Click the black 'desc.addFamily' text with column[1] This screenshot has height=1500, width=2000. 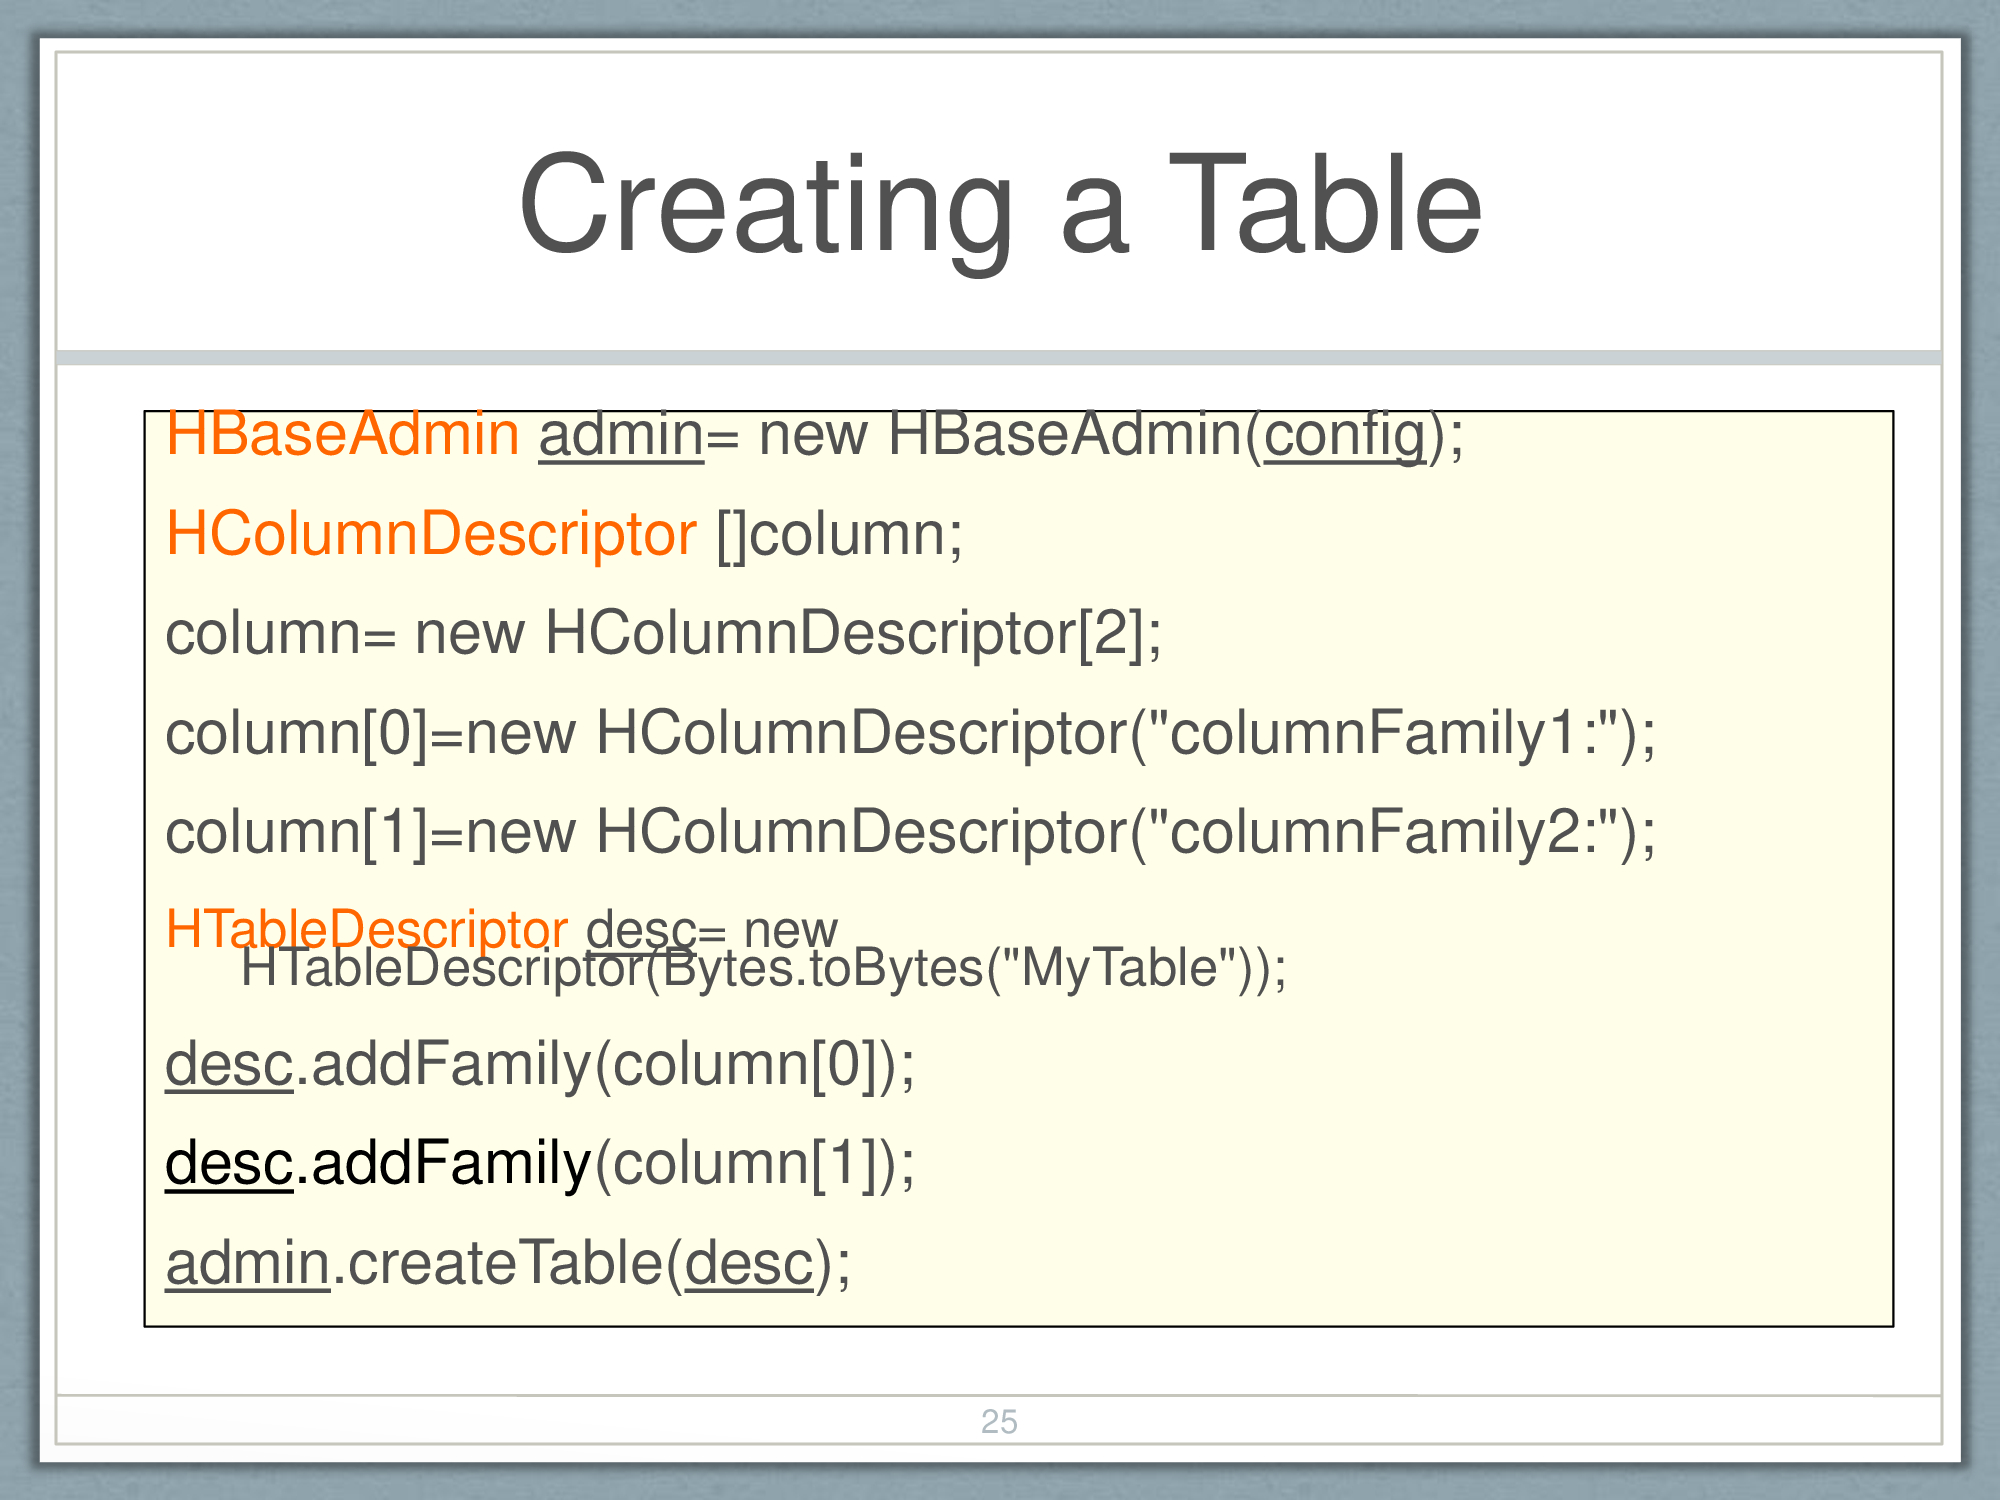coord(380,1163)
